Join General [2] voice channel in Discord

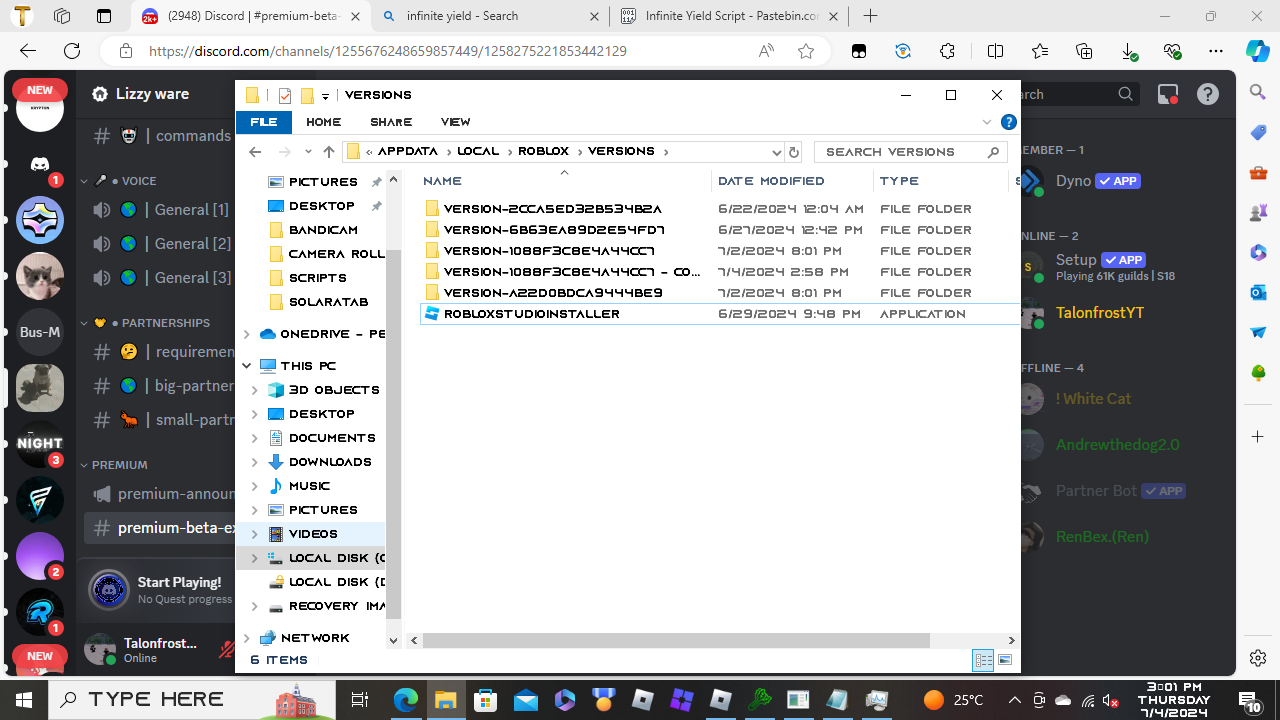[x=160, y=244]
